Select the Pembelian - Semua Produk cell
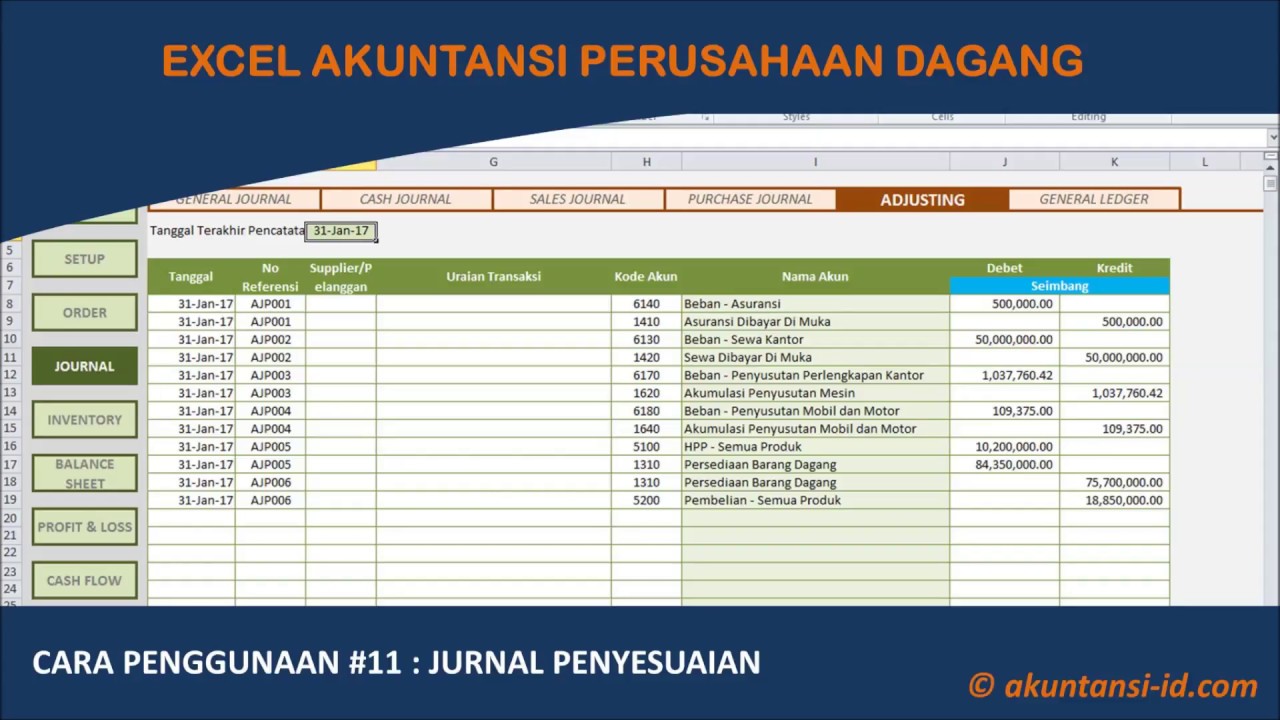 tap(815, 500)
